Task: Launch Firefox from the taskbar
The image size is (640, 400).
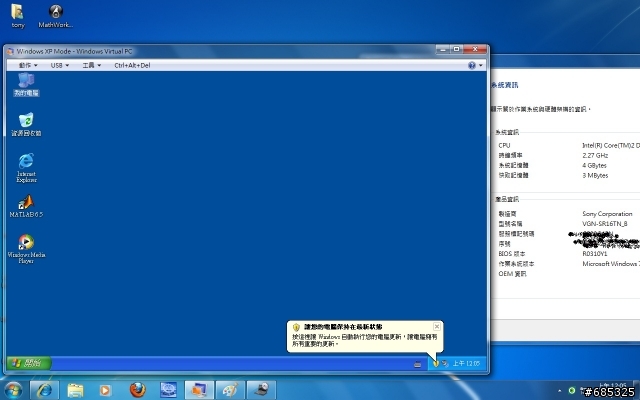Action: [138, 390]
